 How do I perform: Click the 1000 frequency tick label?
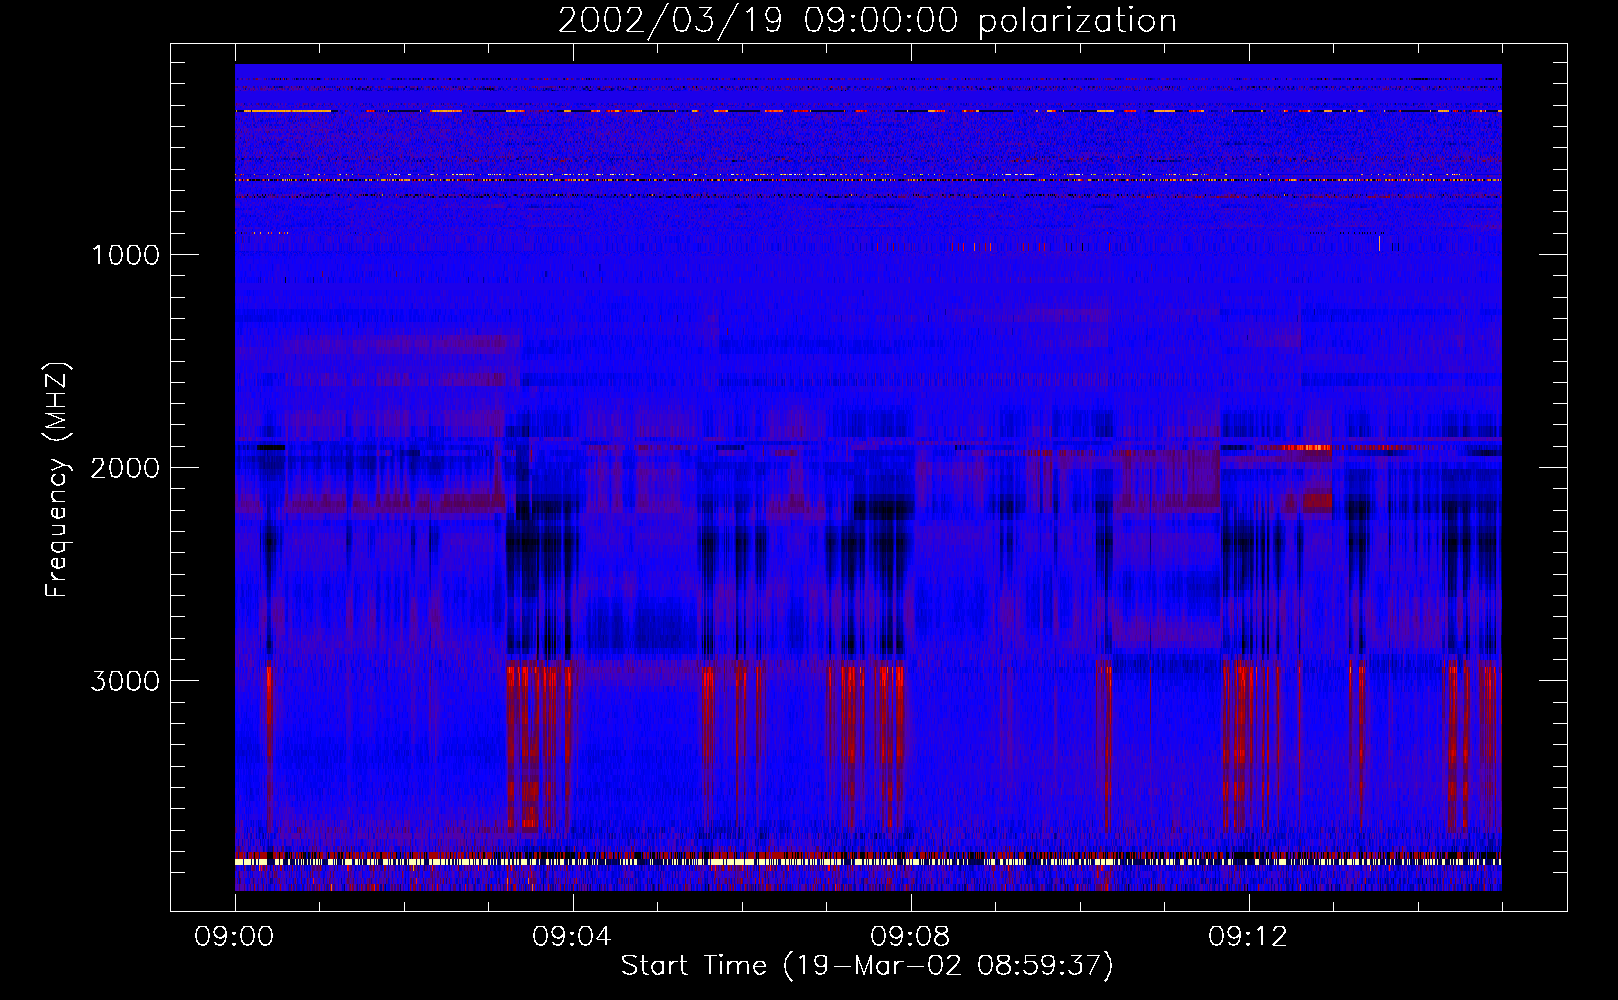(x=125, y=254)
